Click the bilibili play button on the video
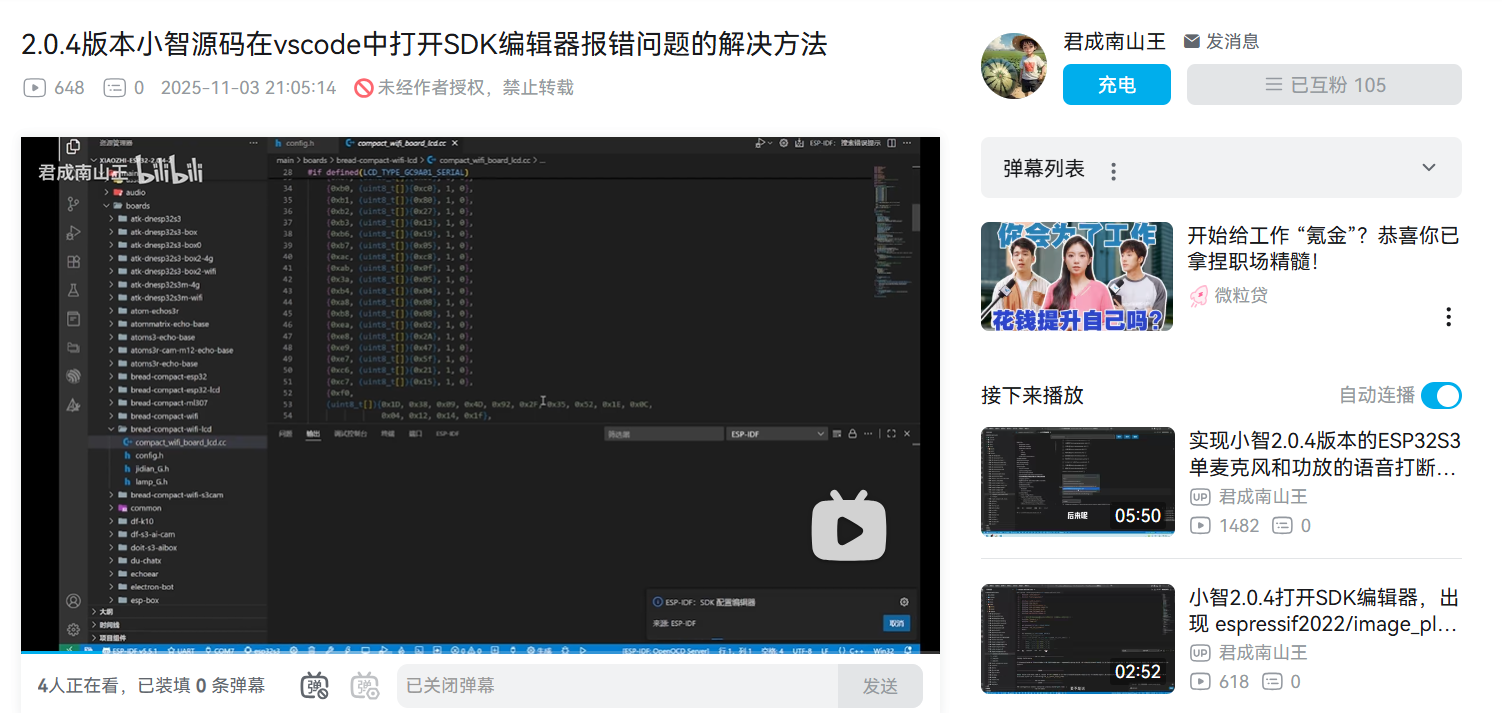 point(849,525)
